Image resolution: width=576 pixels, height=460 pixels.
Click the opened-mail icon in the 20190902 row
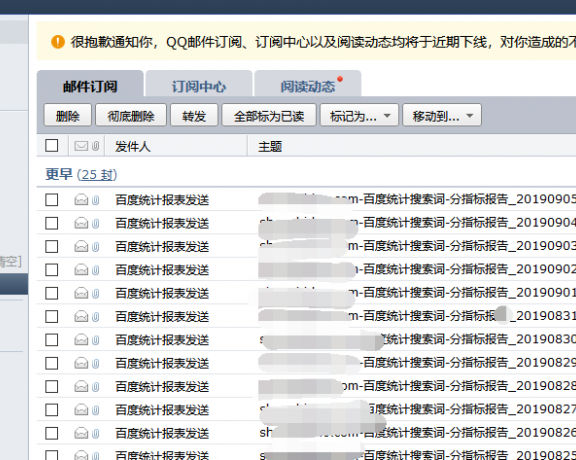[x=81, y=270]
